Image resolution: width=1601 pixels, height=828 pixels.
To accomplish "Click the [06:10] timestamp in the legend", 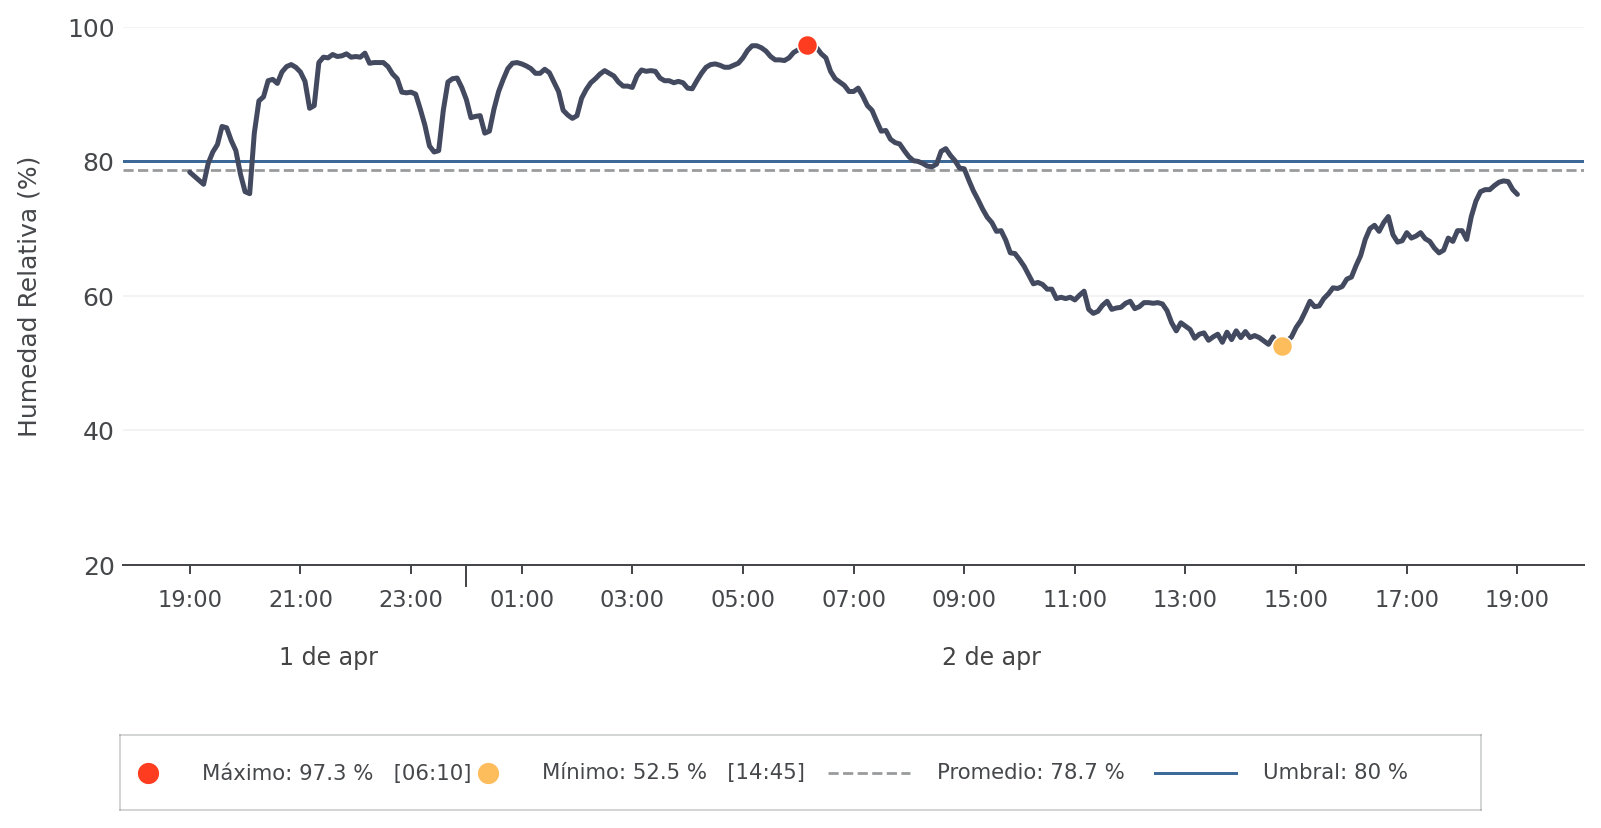I will (x=432, y=773).
